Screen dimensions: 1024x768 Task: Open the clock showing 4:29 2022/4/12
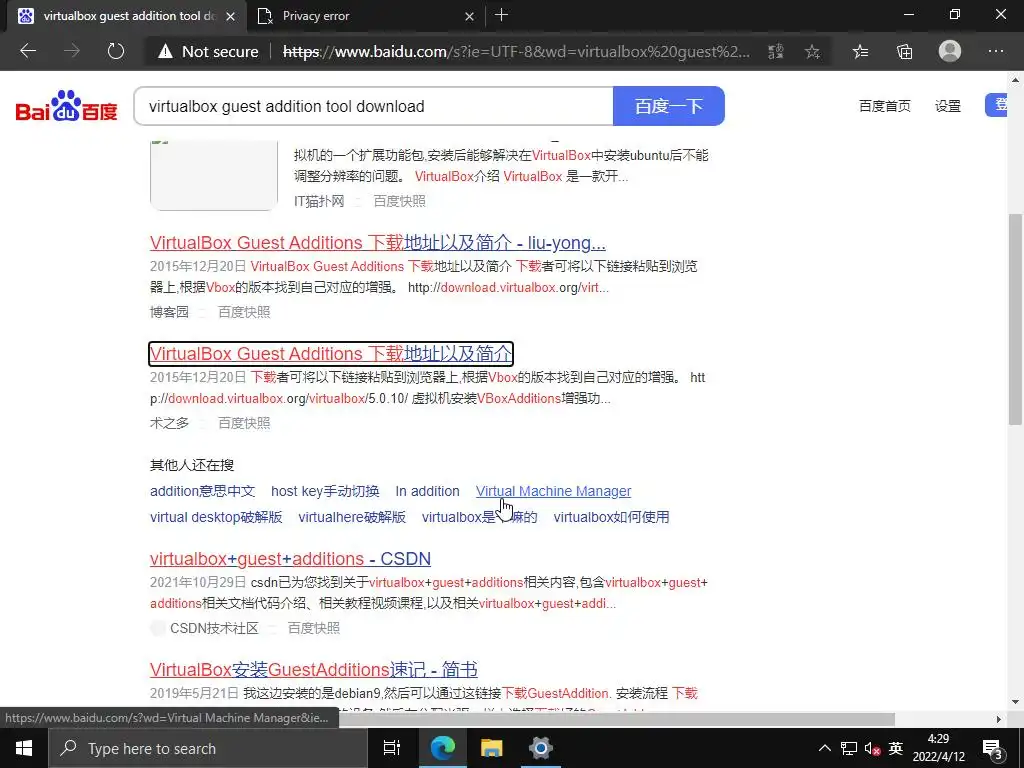pyautogui.click(x=938, y=748)
